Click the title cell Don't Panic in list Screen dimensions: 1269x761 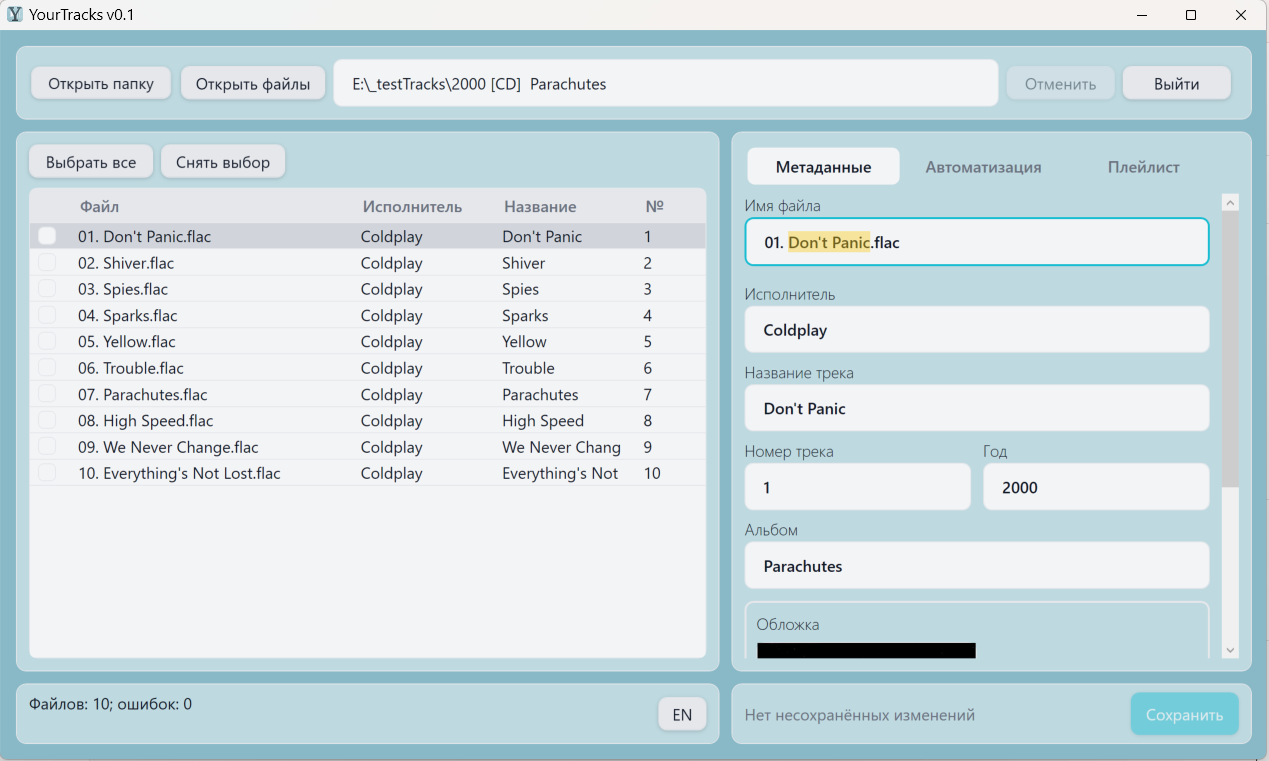[x=542, y=237]
